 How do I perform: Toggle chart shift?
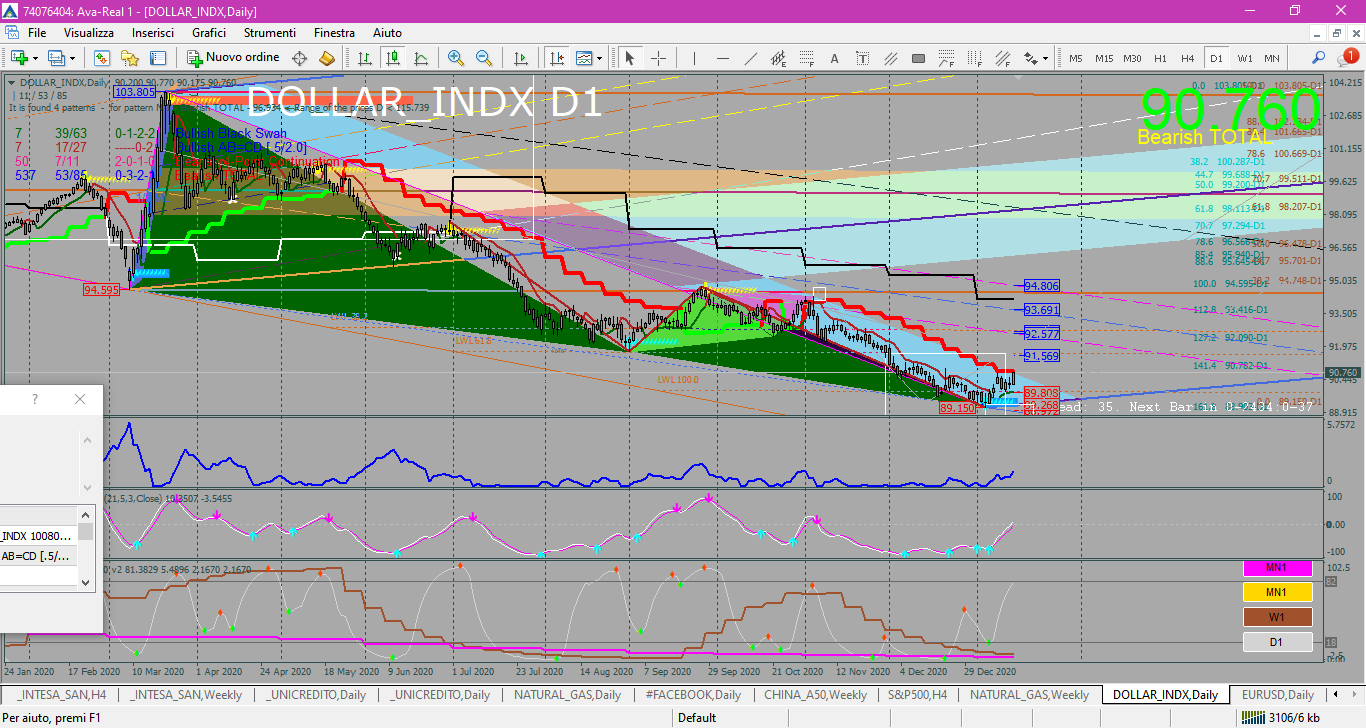(x=556, y=58)
